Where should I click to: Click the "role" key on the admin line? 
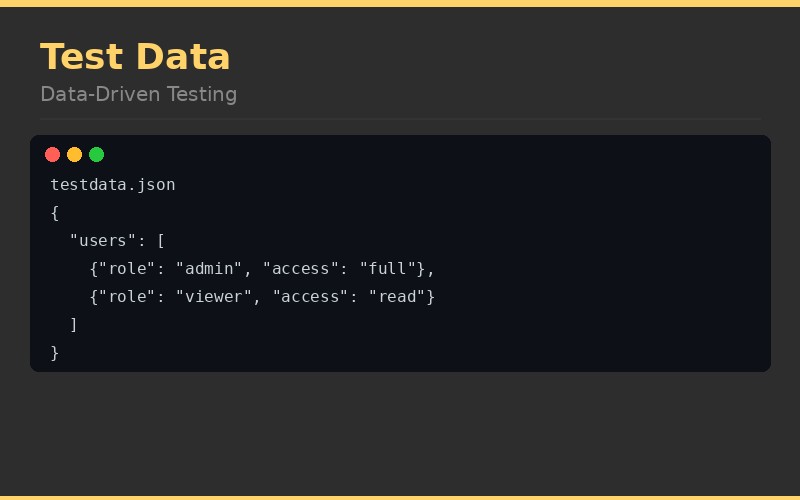(128, 269)
